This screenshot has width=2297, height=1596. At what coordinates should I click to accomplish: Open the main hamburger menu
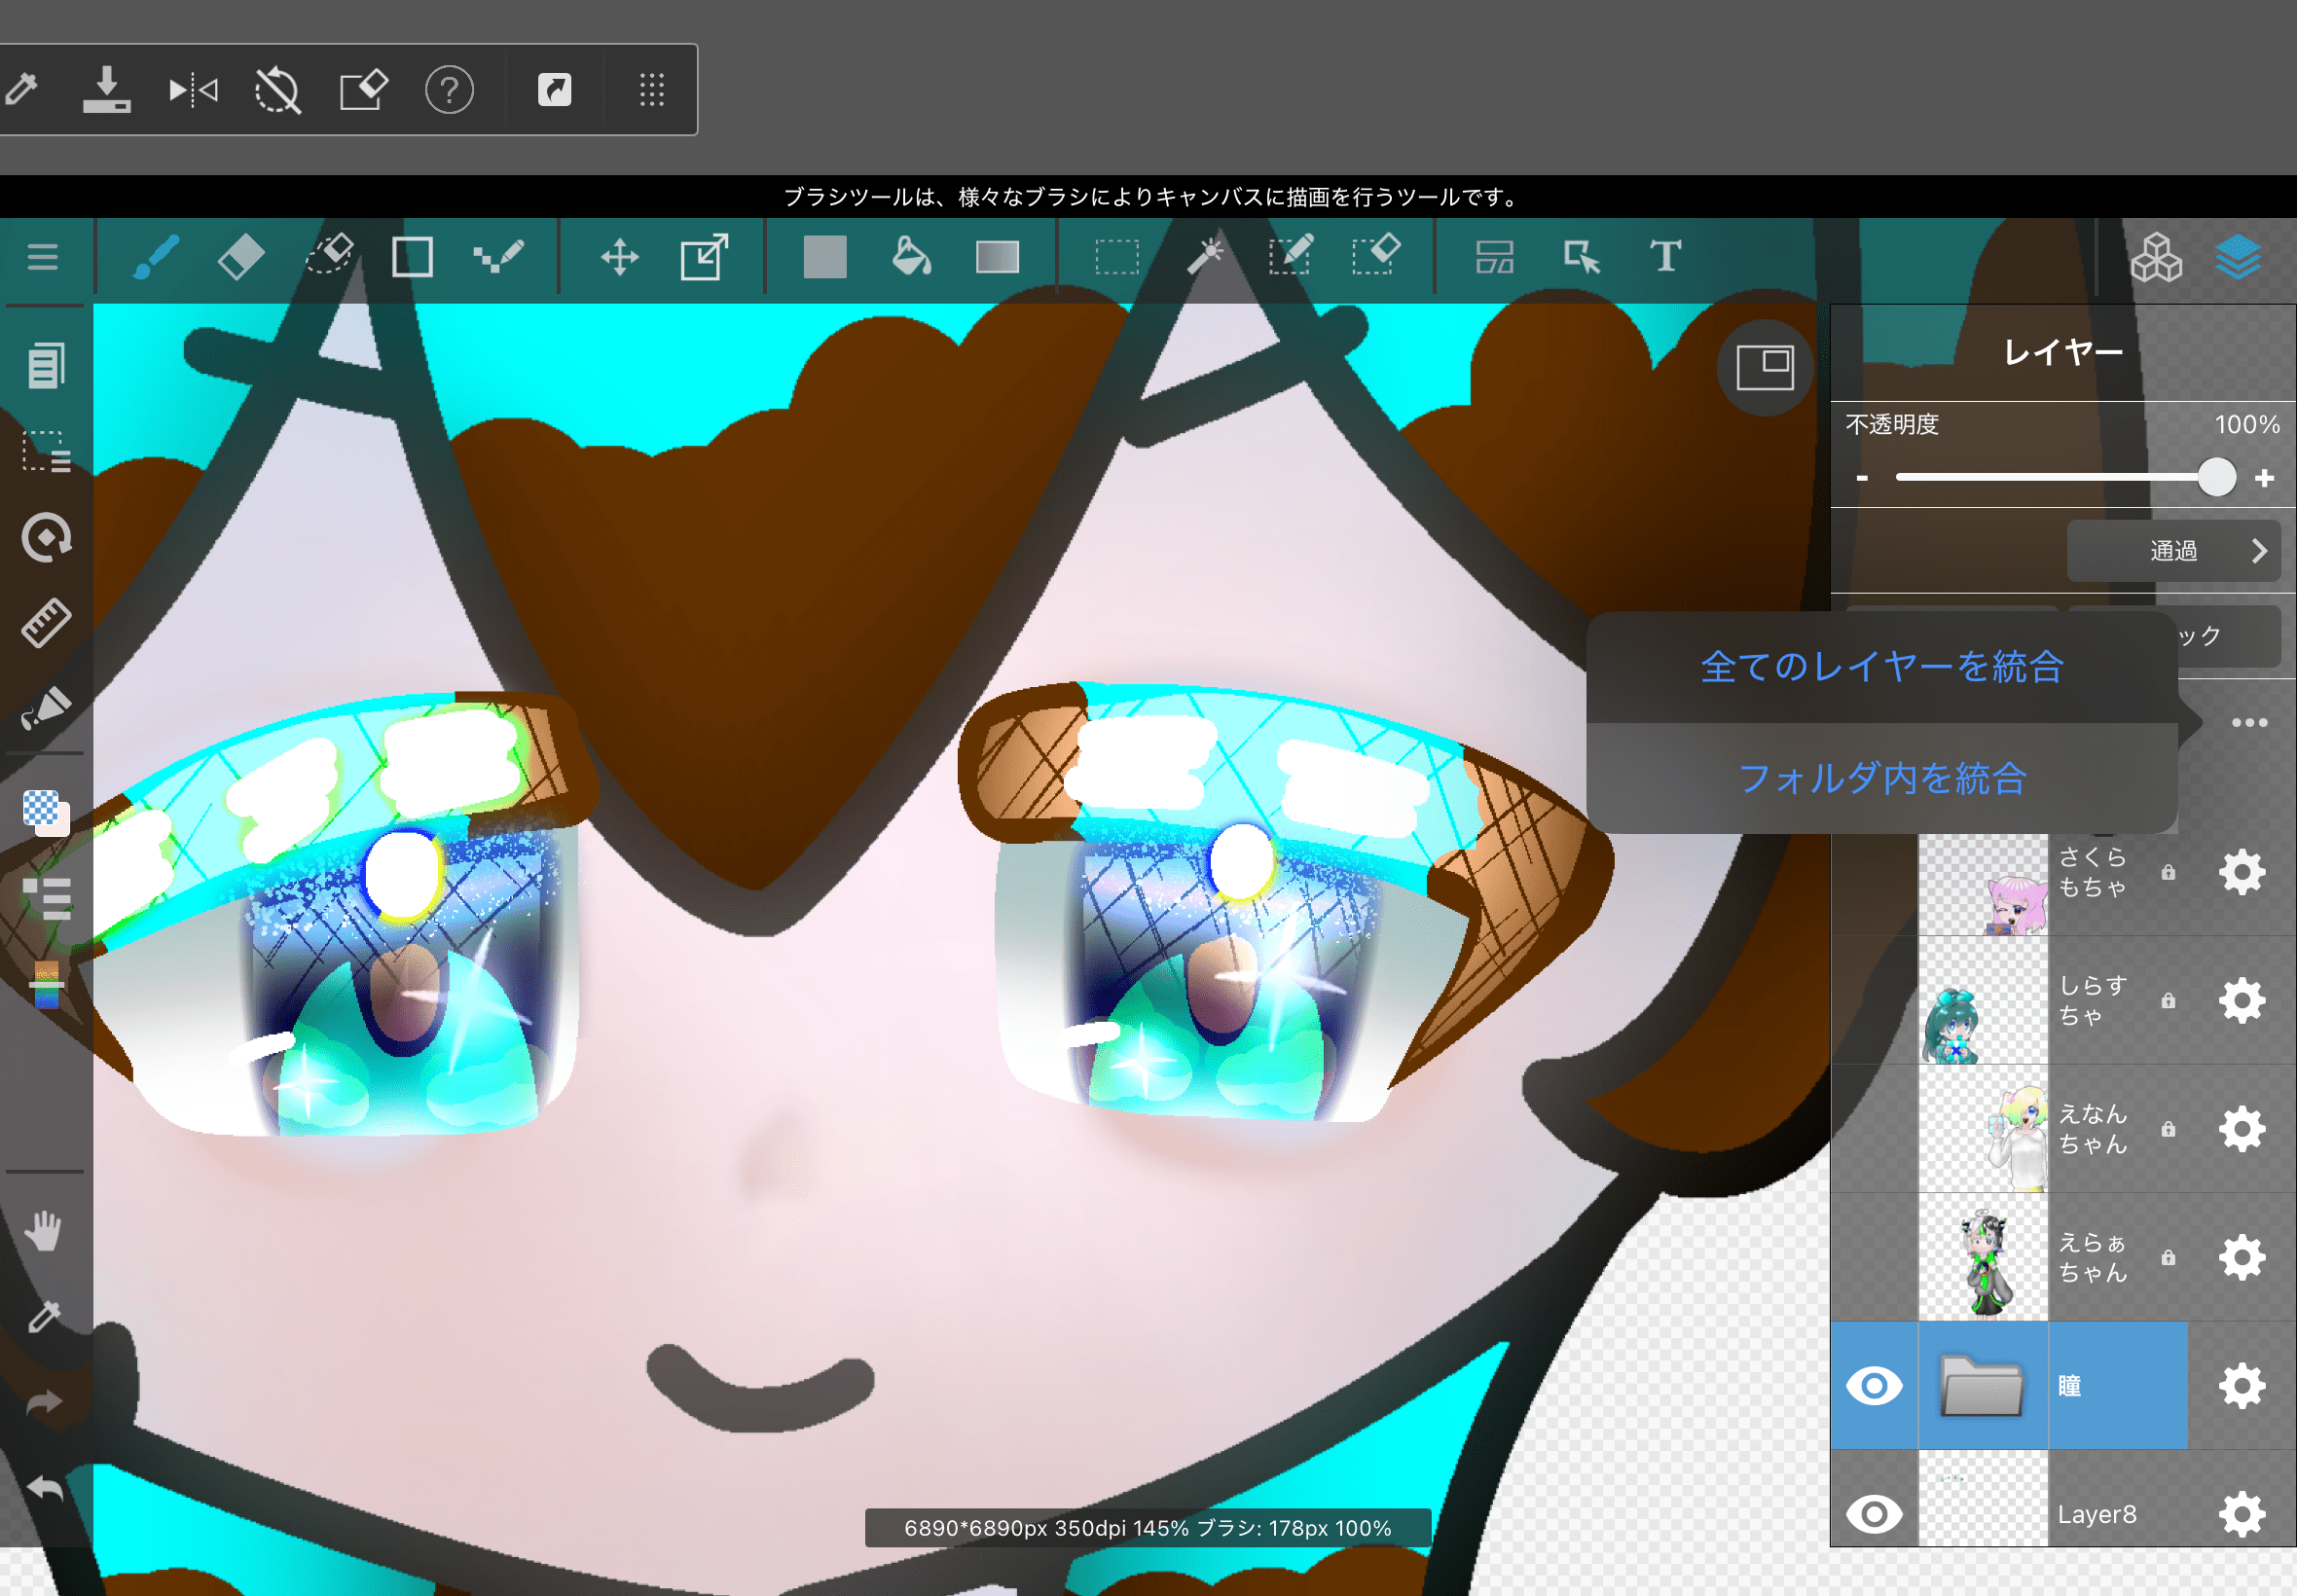[42, 257]
